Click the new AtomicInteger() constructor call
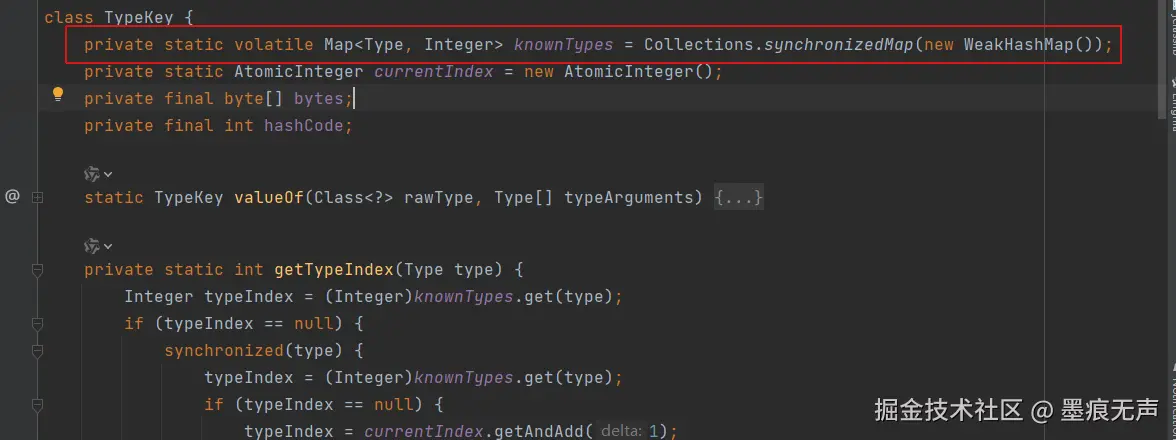1176x440 pixels. pos(618,71)
